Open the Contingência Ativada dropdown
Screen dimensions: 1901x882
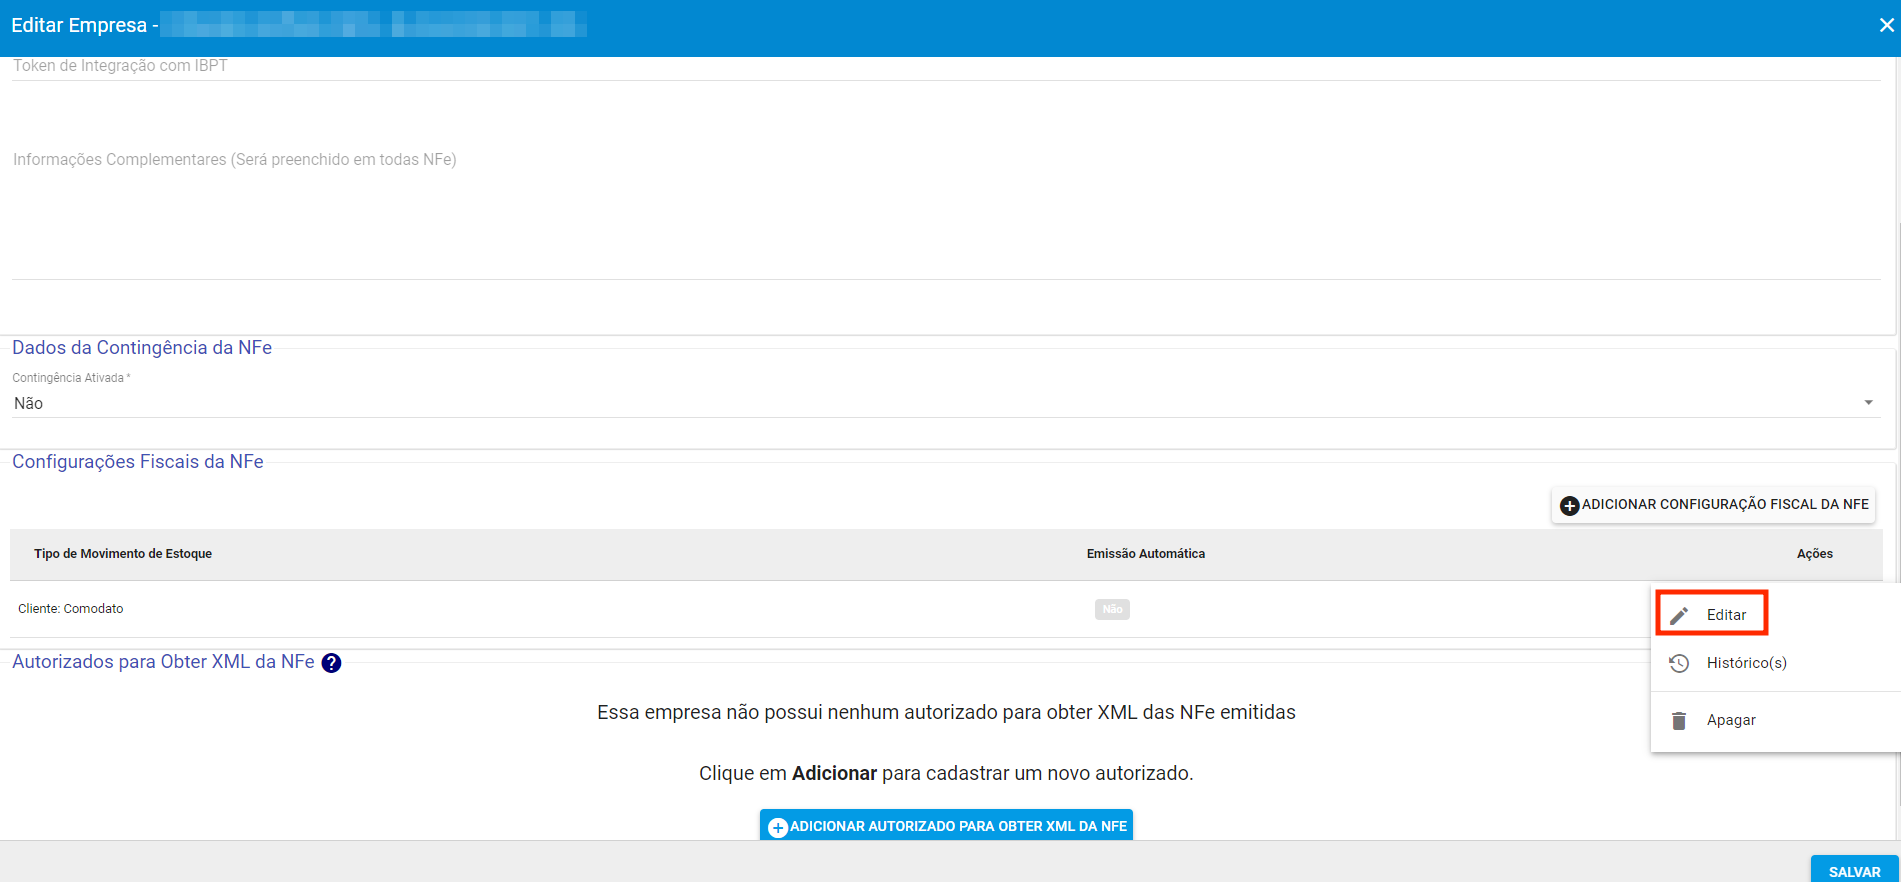944,403
